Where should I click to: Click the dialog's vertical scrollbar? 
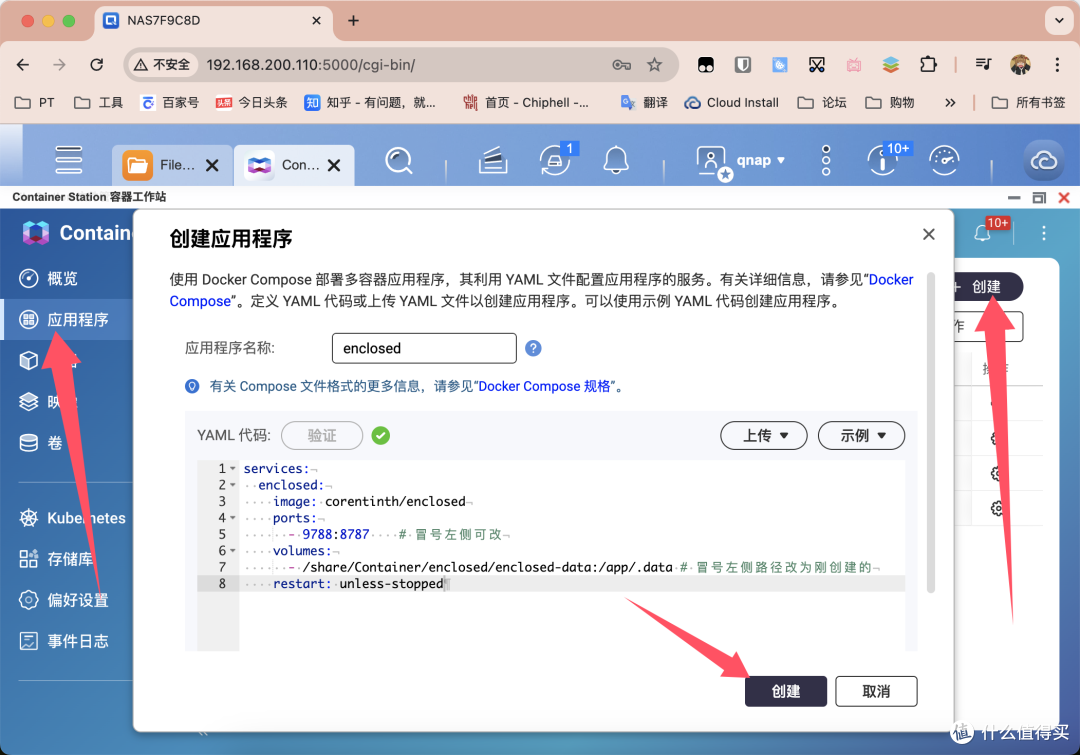click(931, 430)
